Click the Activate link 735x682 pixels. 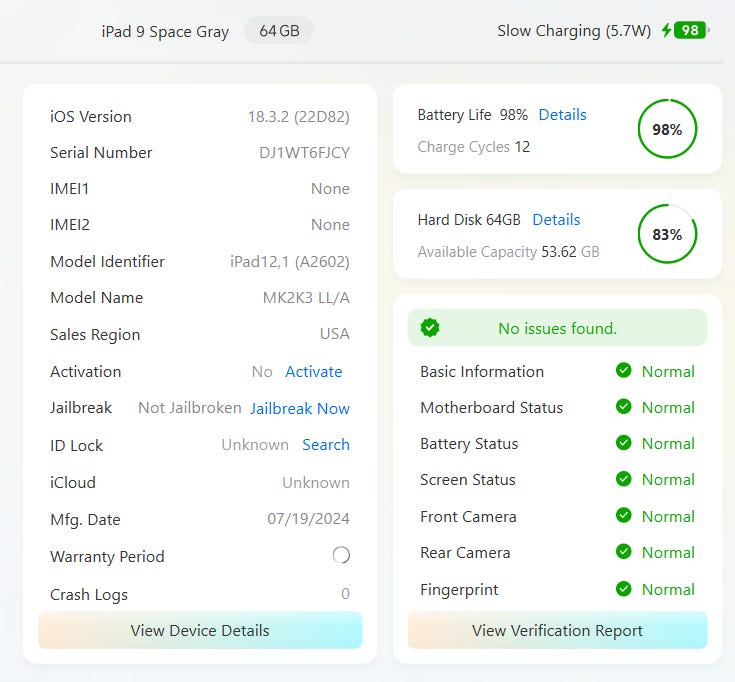tap(314, 372)
